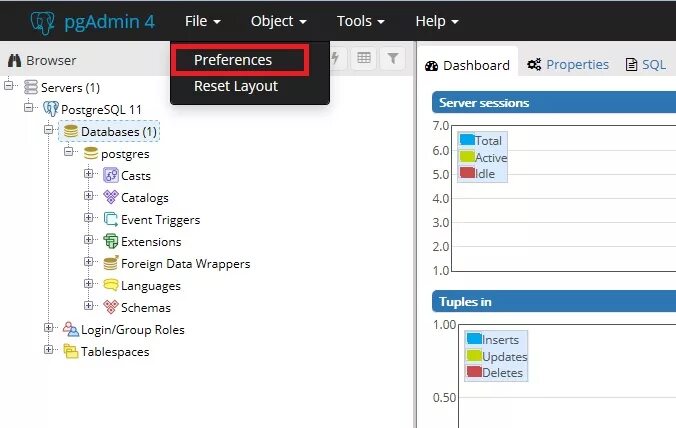Viewport: 676px width, 428px height.
Task: Click the Login/Group Roles users icon
Action: 71,329
